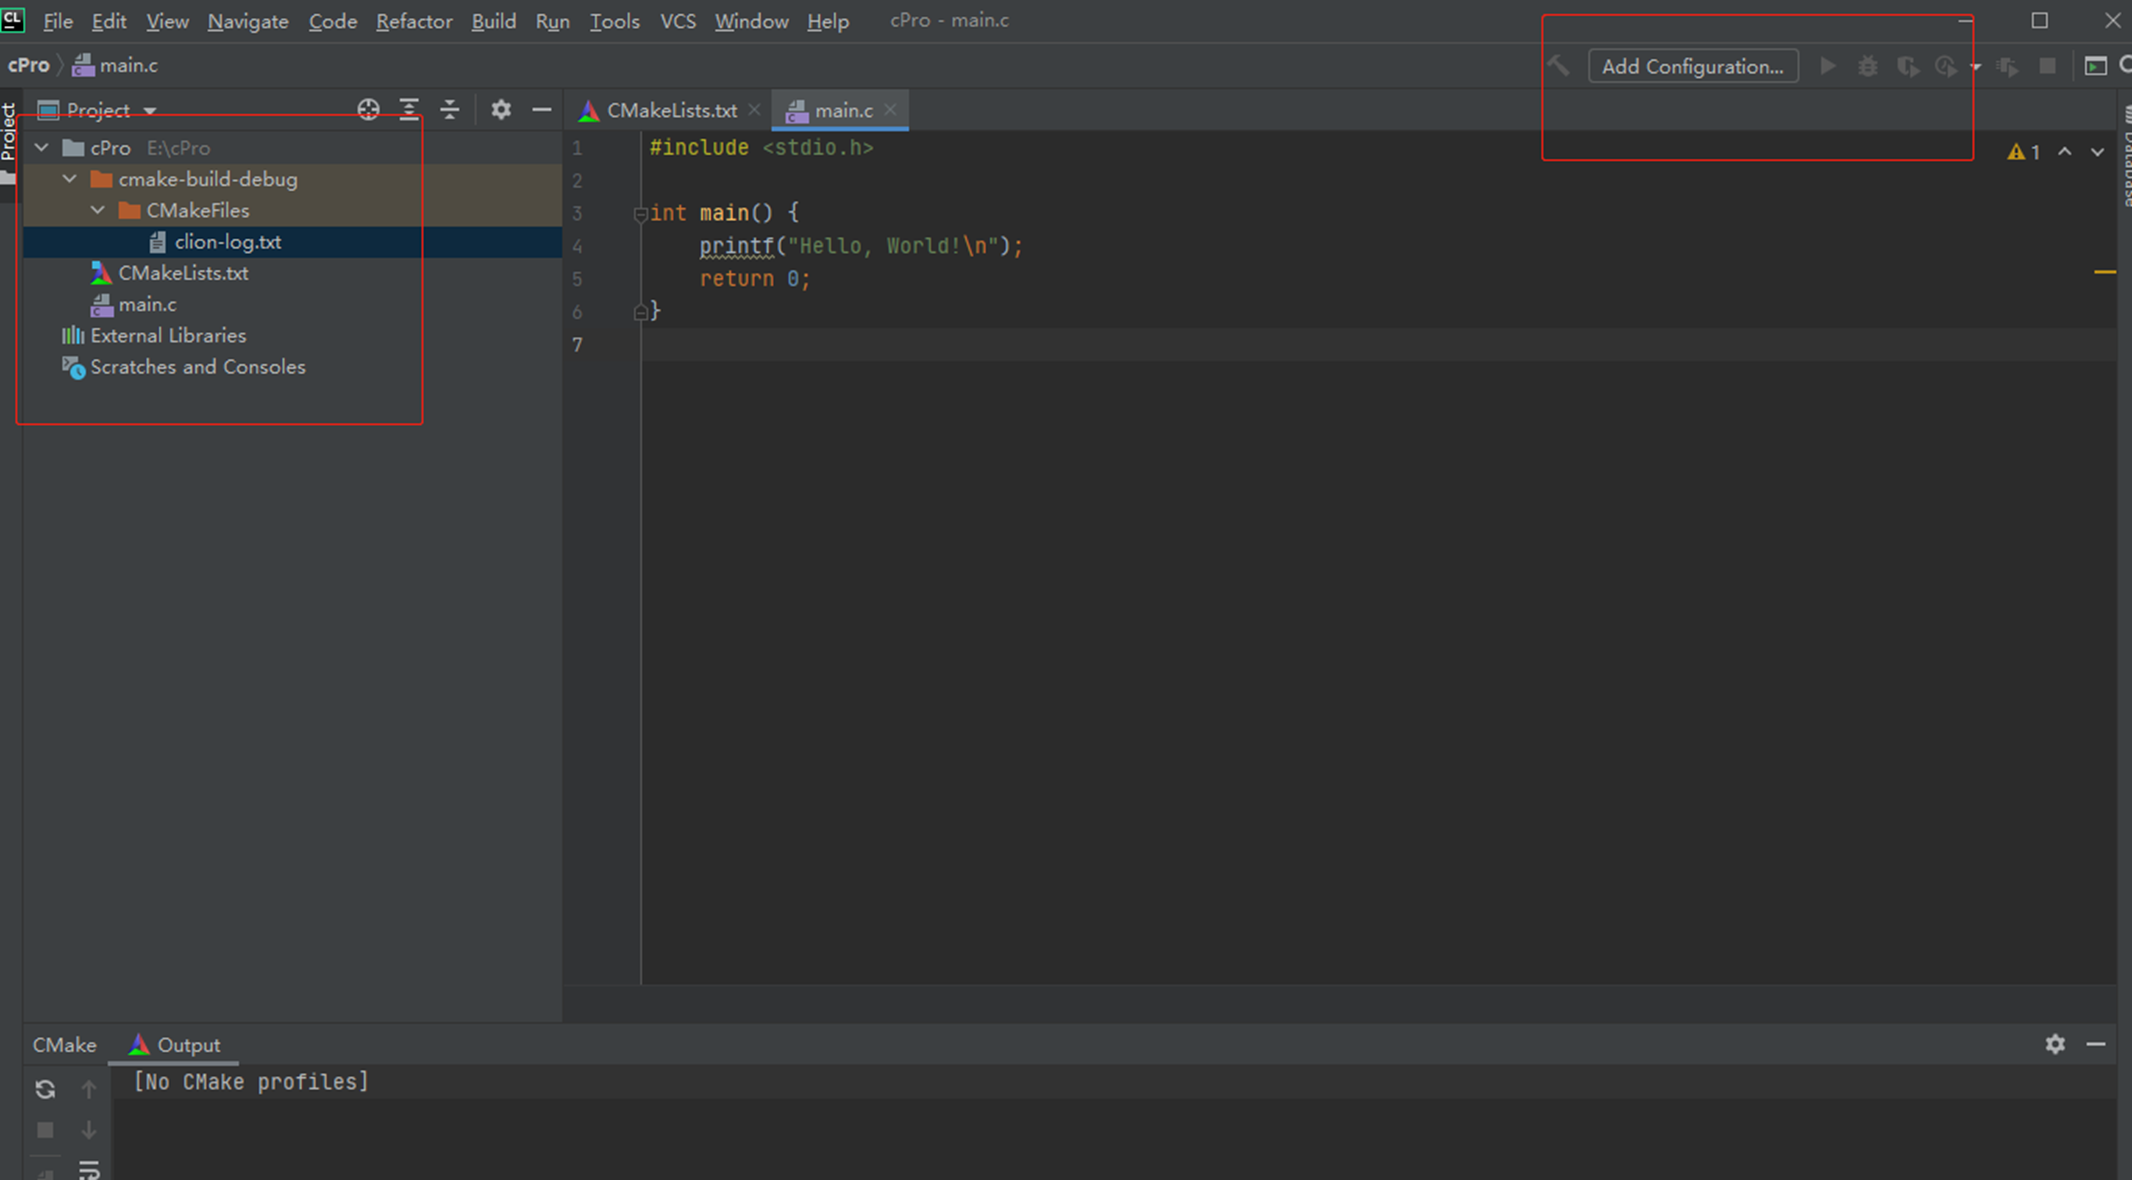Screen dimensions: 2132x1180
Task: Click the Locate/Select Opened File crosshair icon
Action: tap(368, 110)
